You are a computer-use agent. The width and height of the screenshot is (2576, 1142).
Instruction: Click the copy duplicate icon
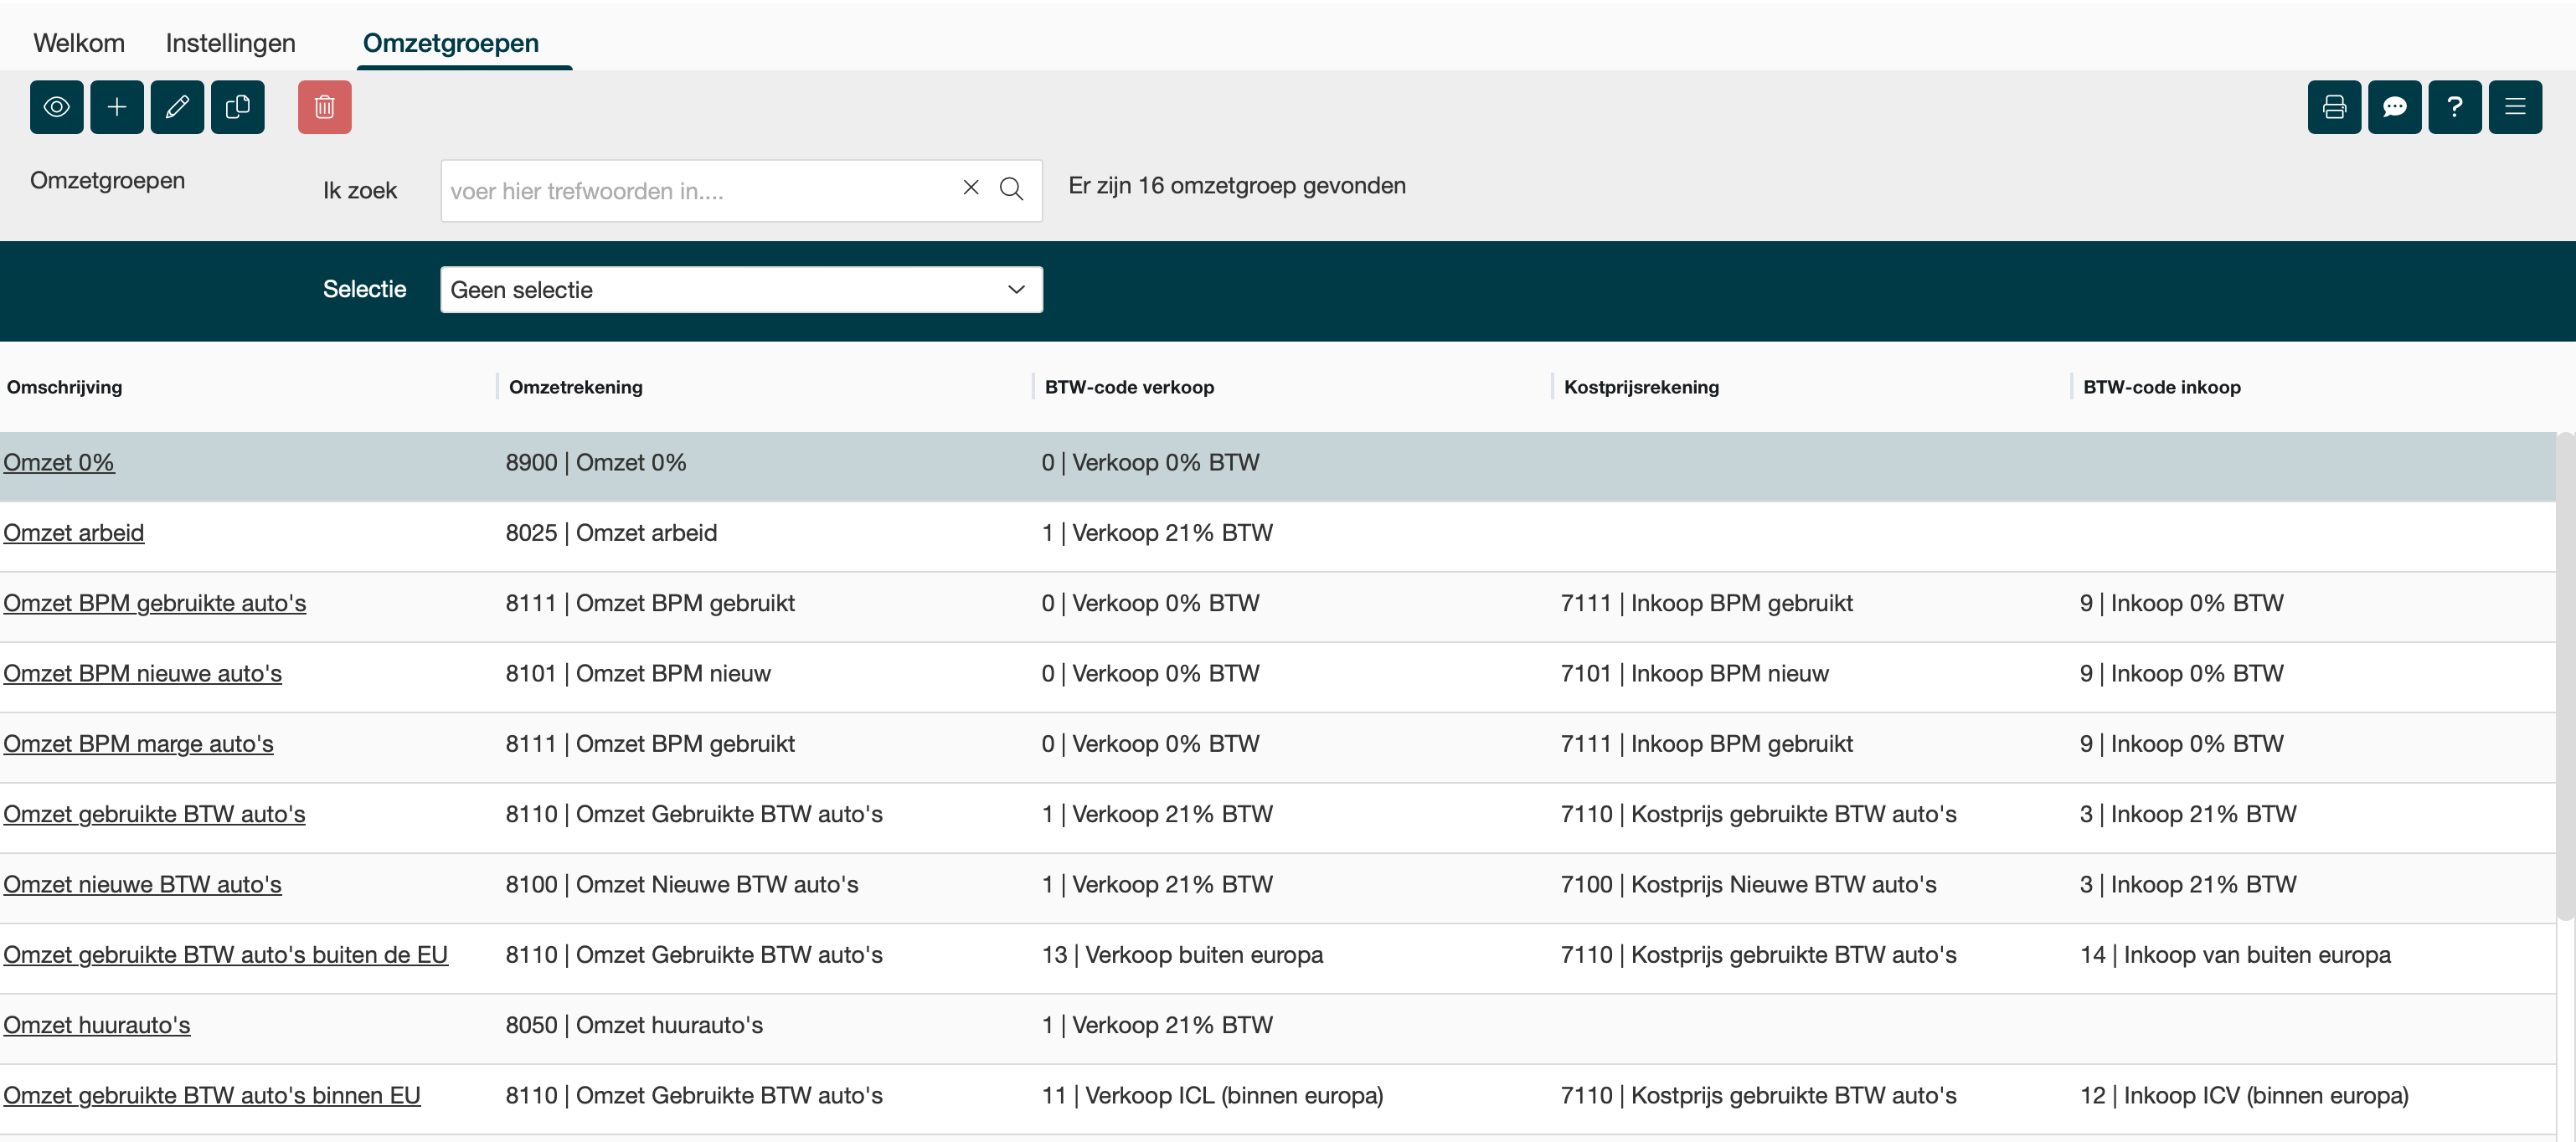[x=237, y=107]
